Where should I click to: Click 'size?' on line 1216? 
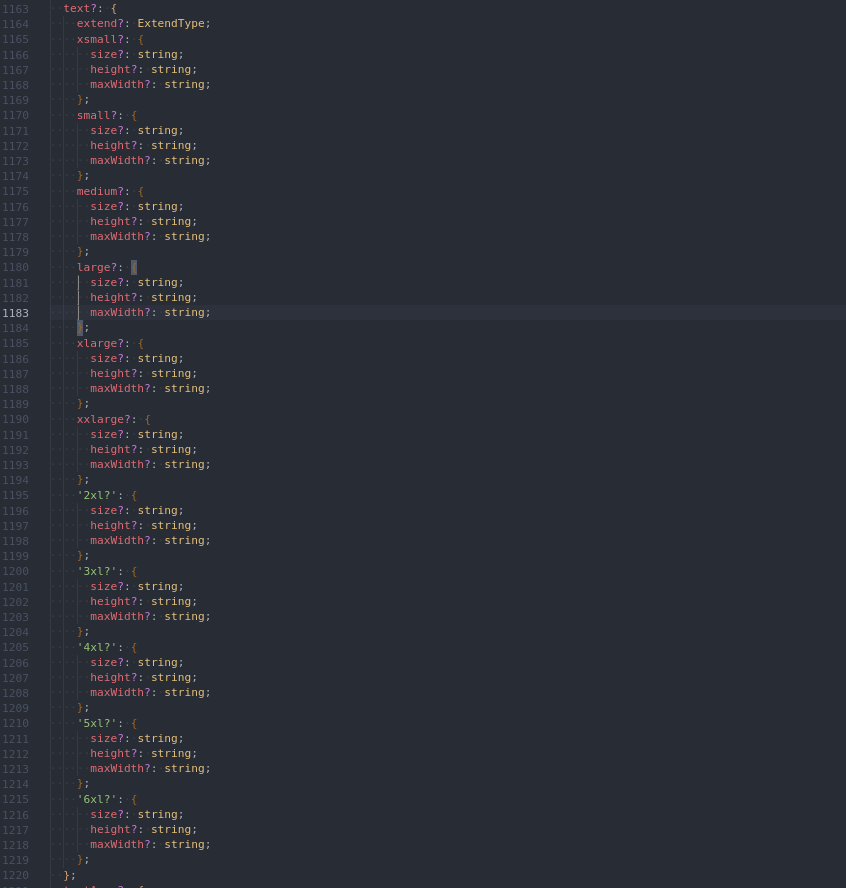pos(107,814)
